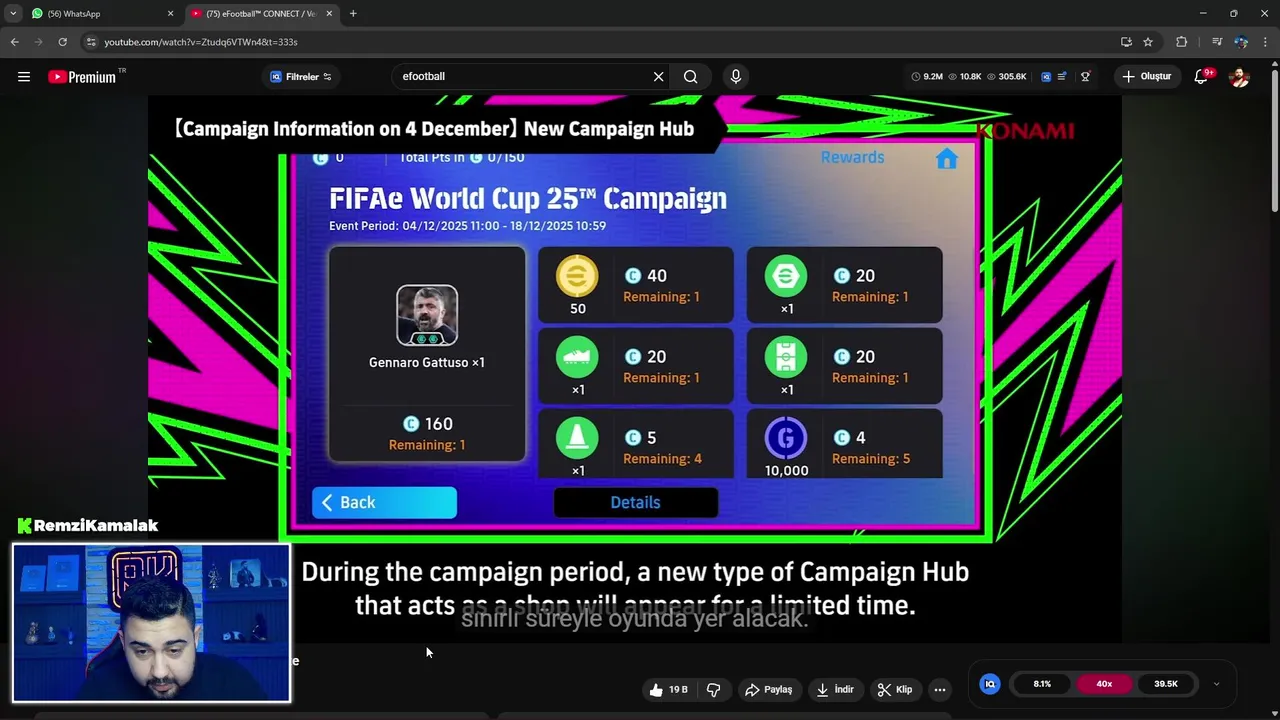Go back in browser history
Viewport: 1280px width, 720px height.
(14, 42)
